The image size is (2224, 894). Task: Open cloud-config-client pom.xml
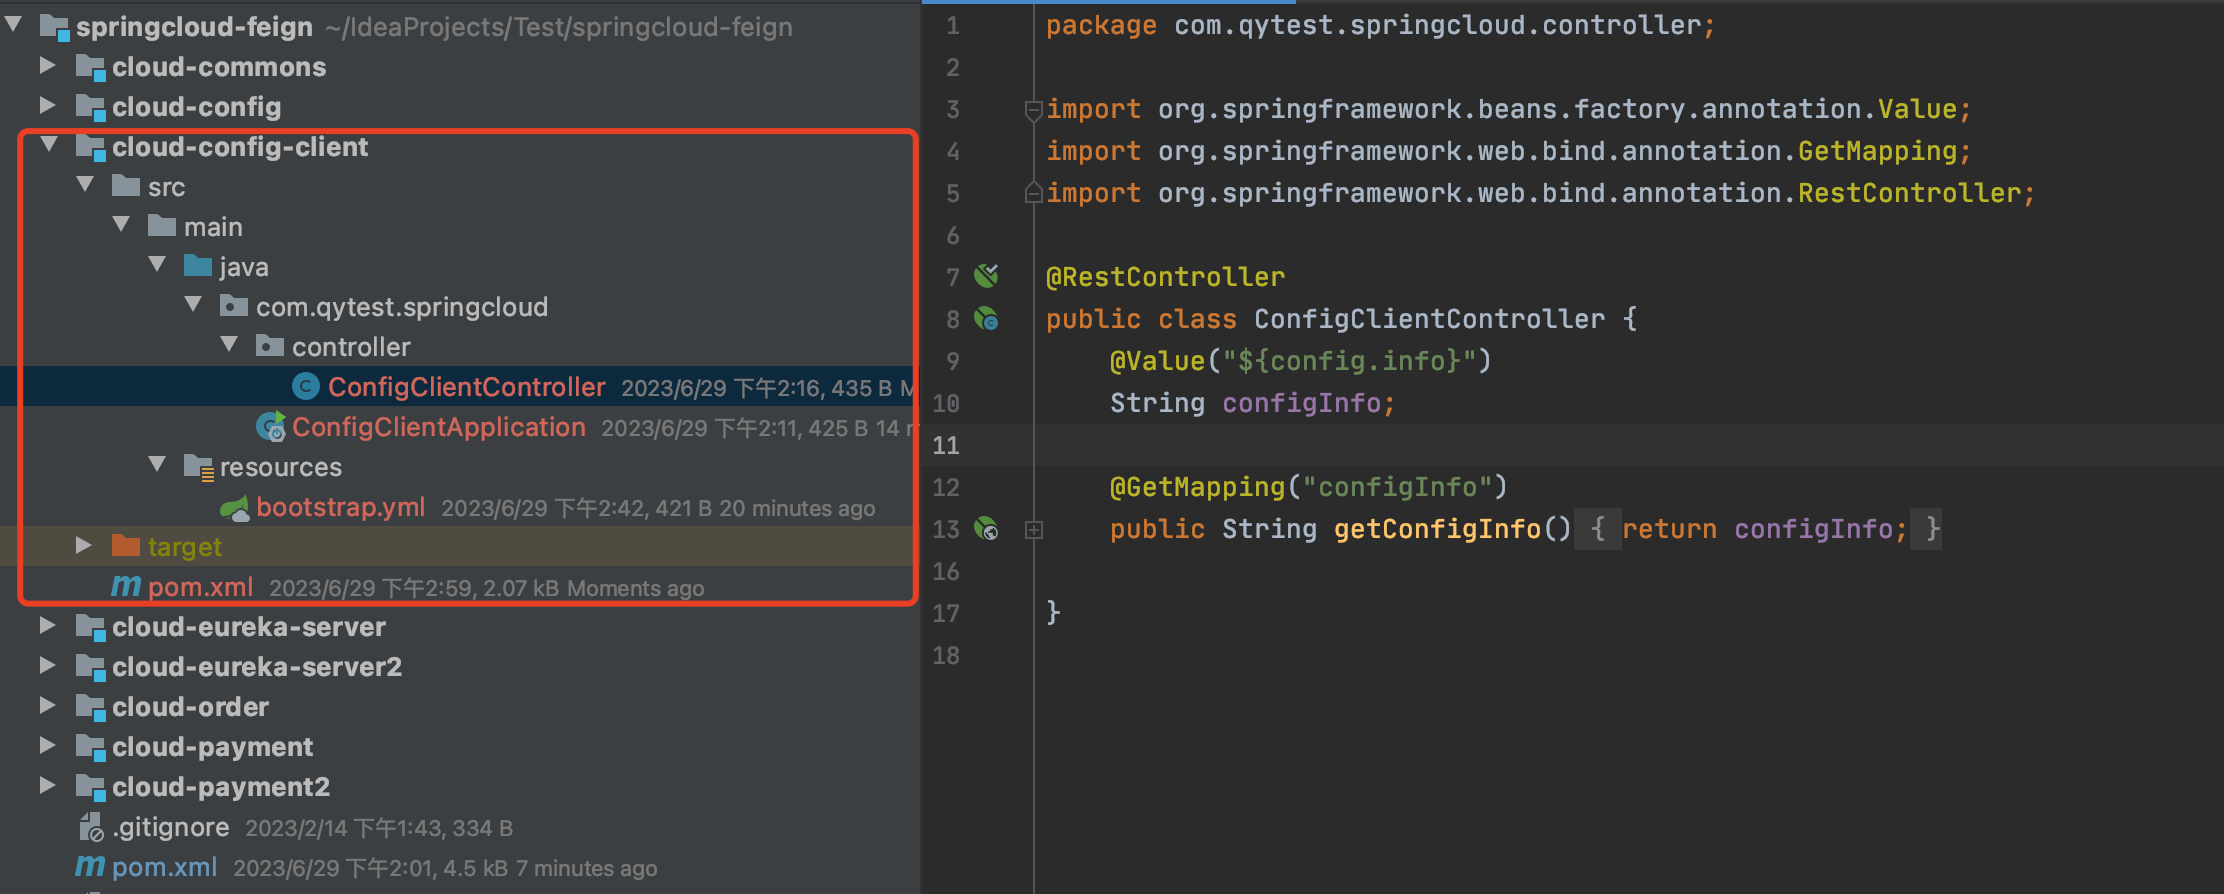(x=200, y=587)
